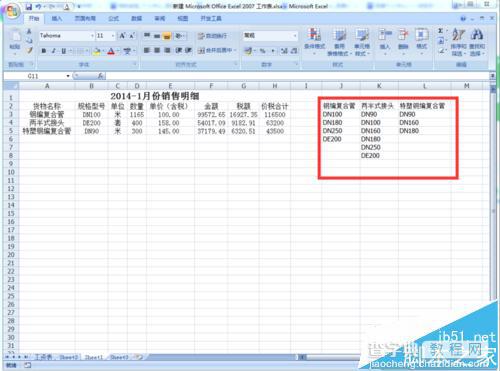Increase font size with the larger A icon
The height and width of the screenshot is (371, 500).
pos(123,36)
